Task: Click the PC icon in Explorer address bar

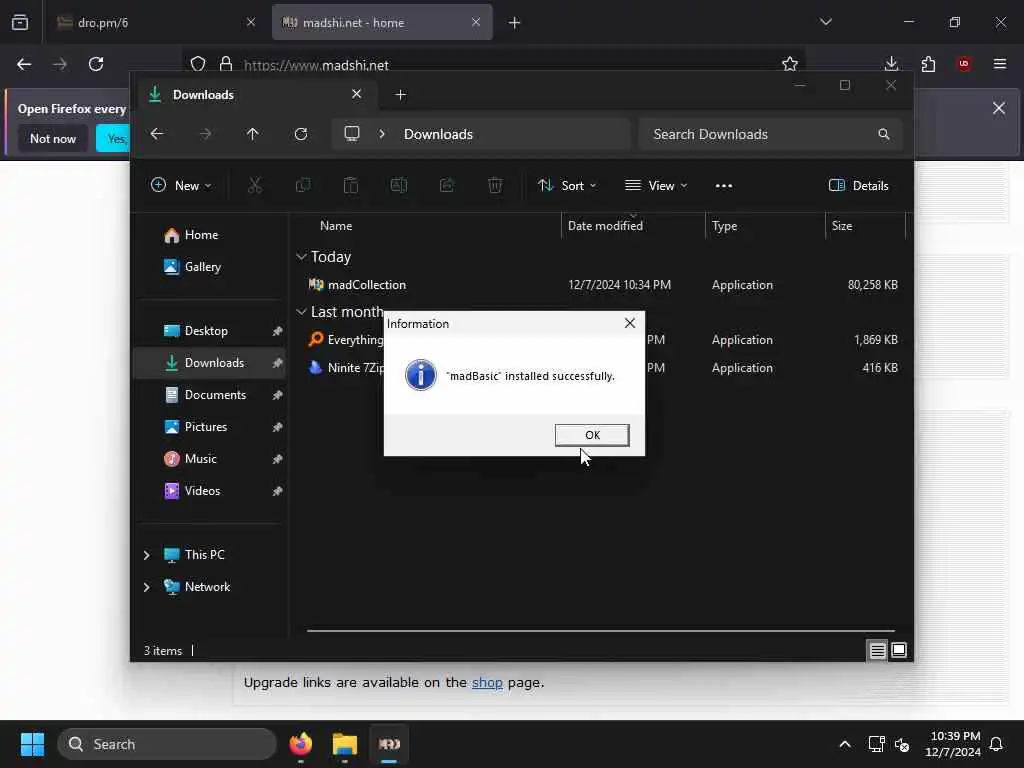Action: (352, 134)
